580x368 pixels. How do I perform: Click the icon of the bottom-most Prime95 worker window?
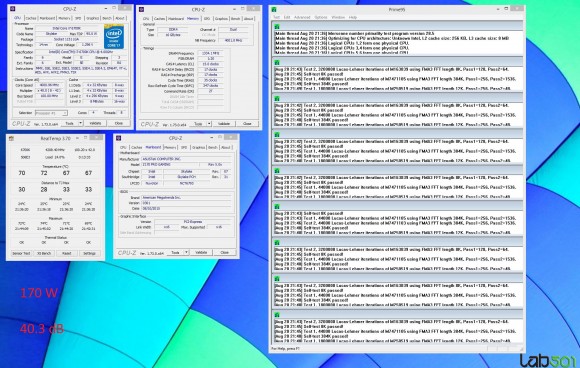click(277, 315)
